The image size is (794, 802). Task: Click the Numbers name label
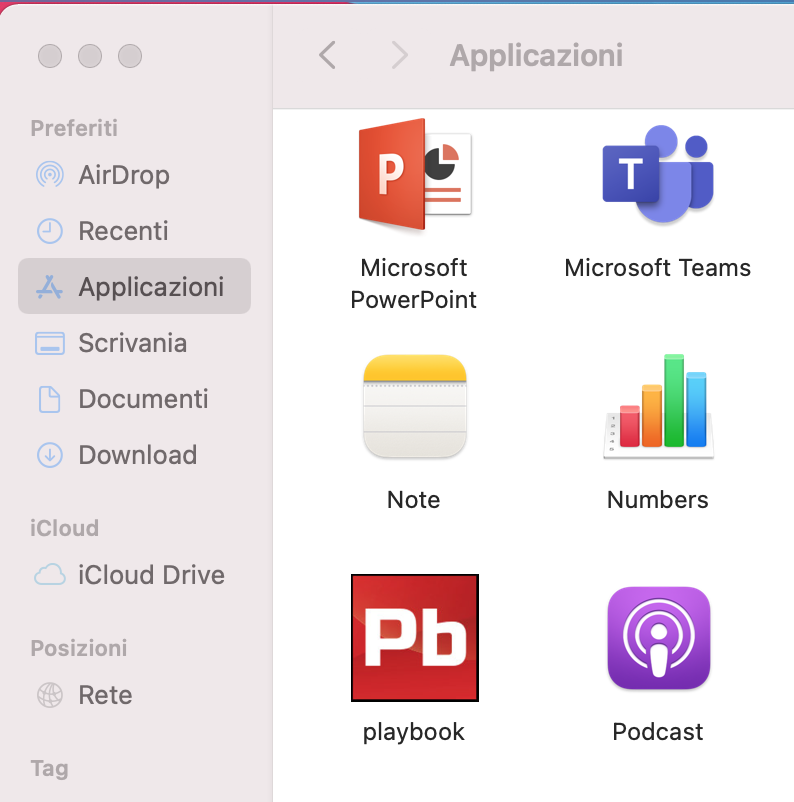[658, 500]
